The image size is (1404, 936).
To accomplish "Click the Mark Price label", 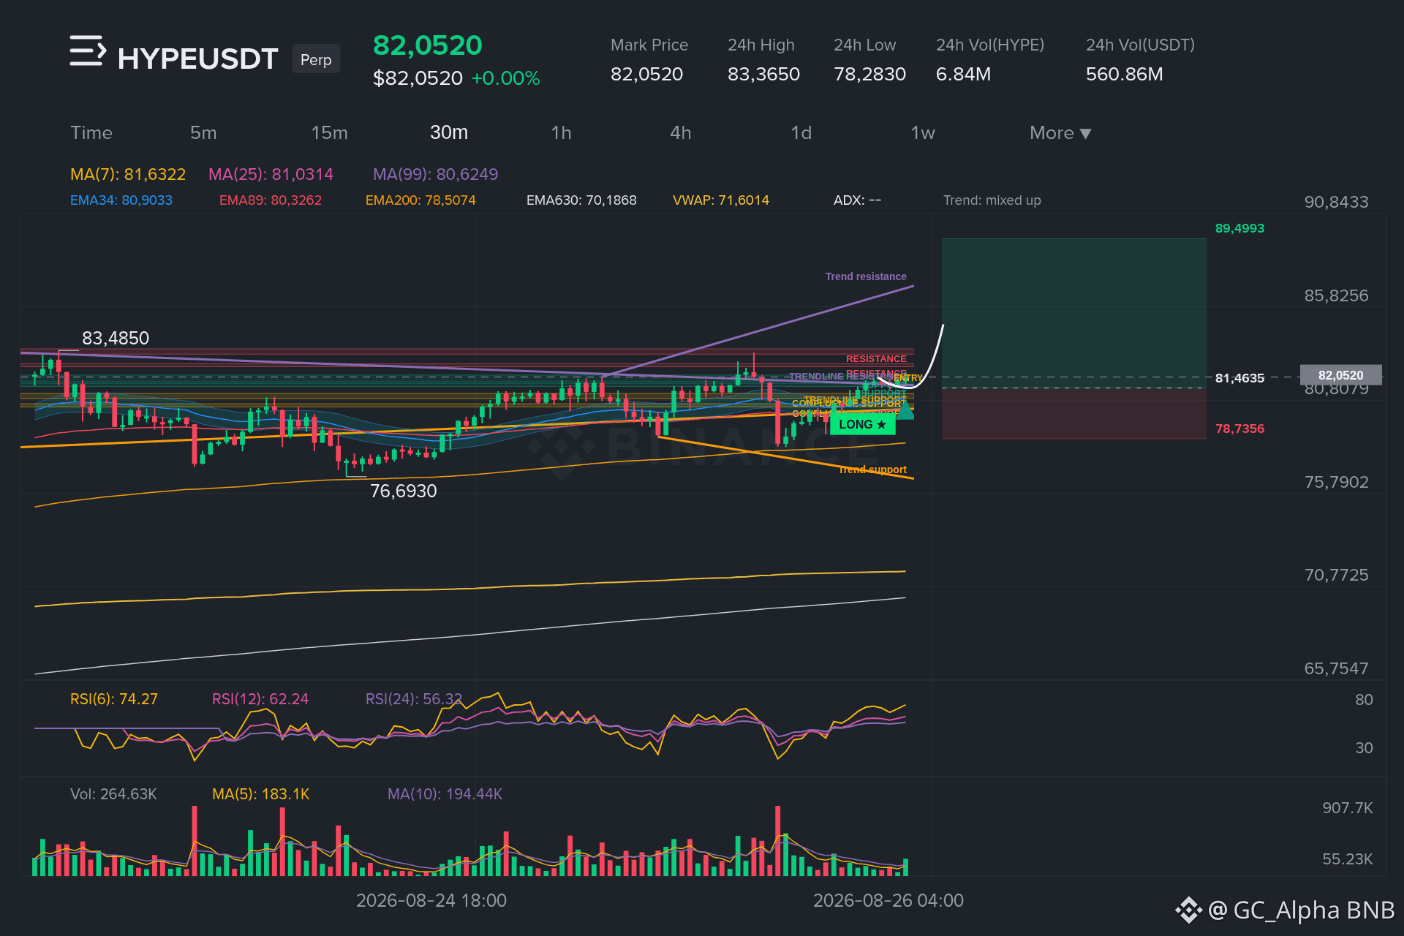I will coord(649,45).
